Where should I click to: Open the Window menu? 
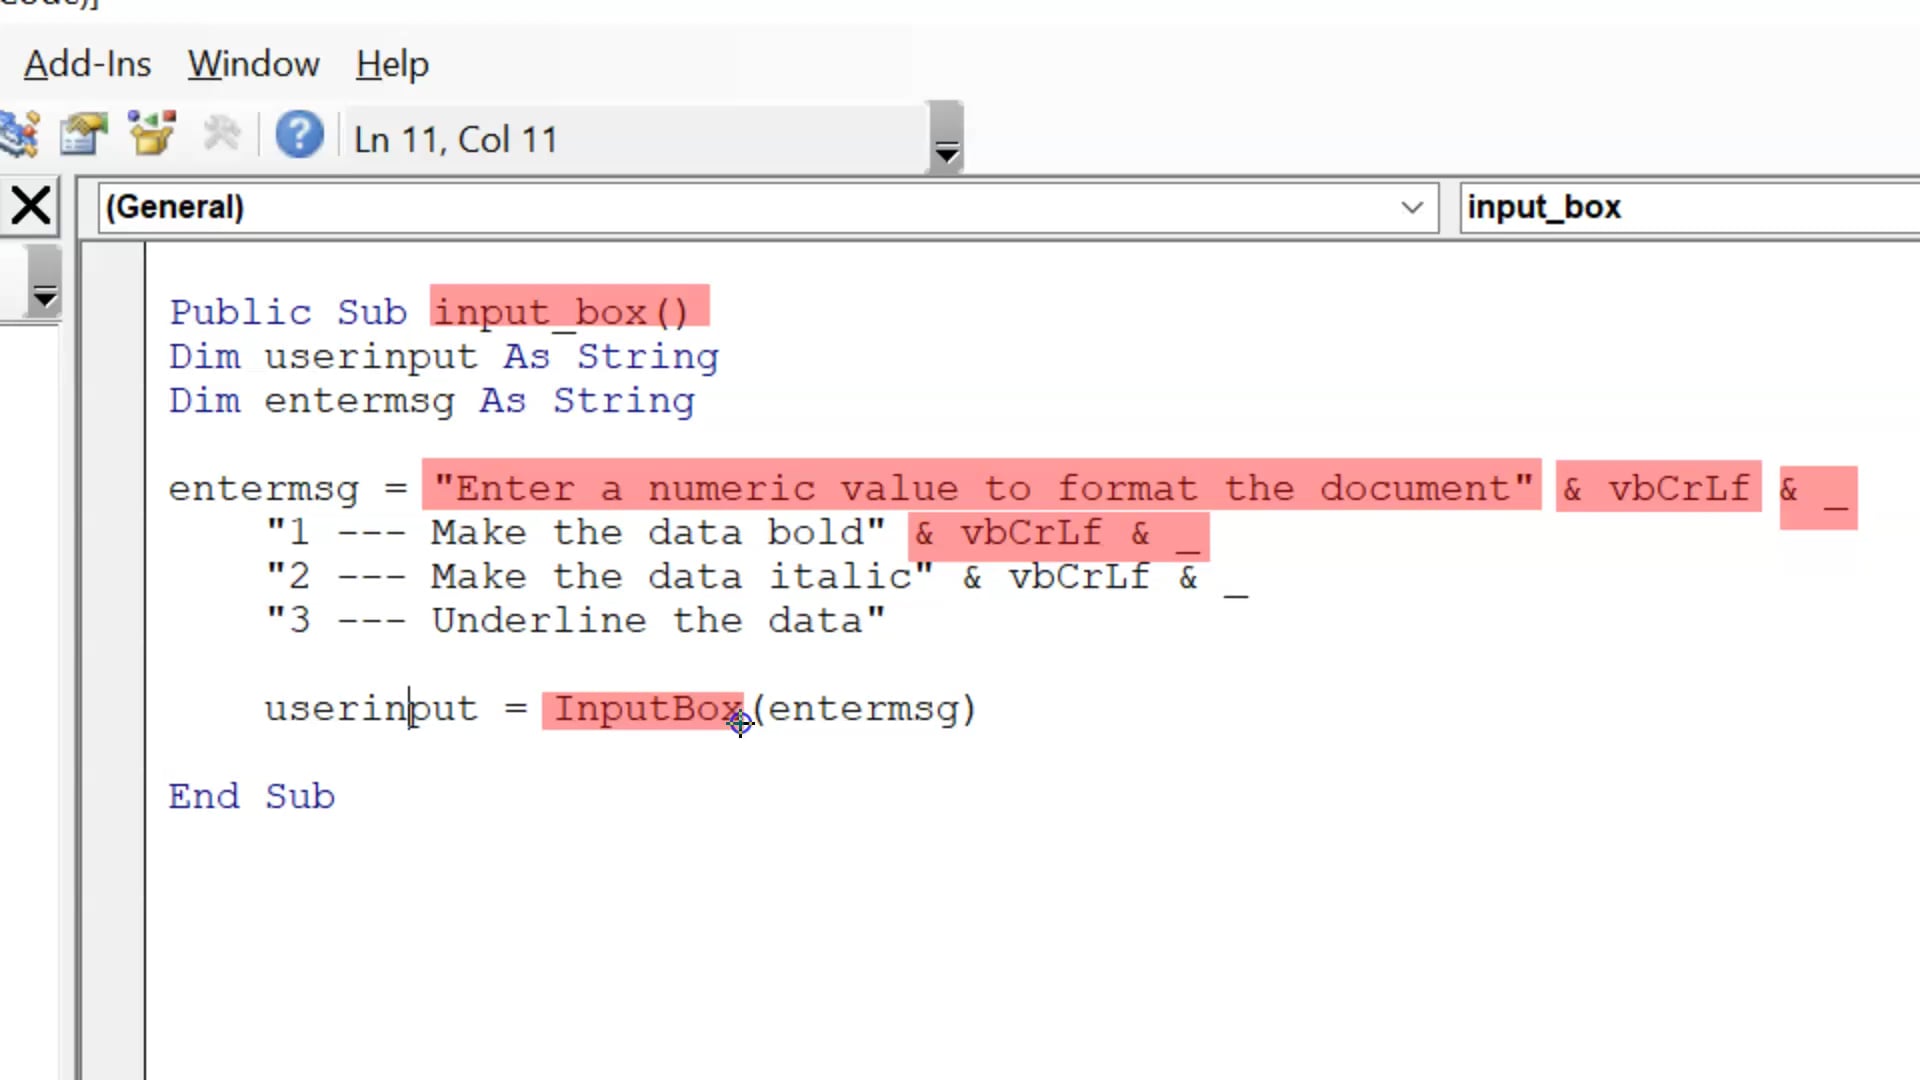coord(253,63)
